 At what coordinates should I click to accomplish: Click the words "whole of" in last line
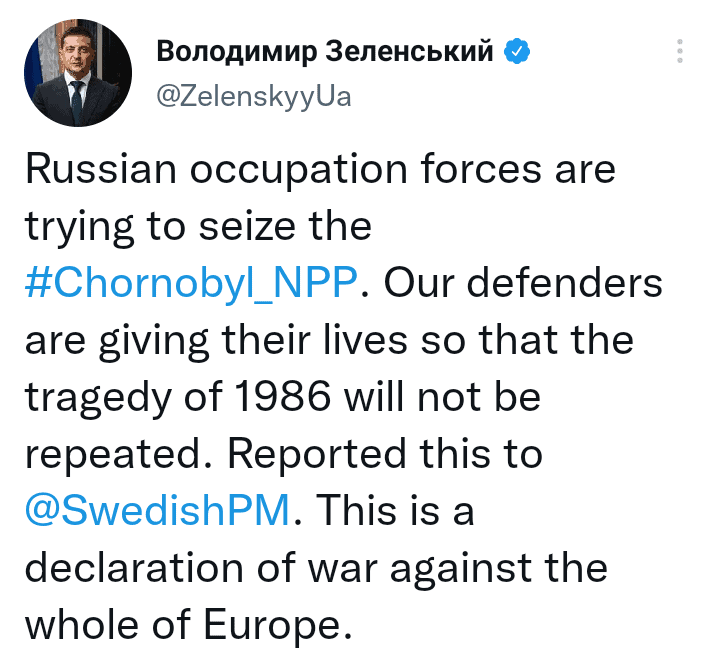[108, 624]
